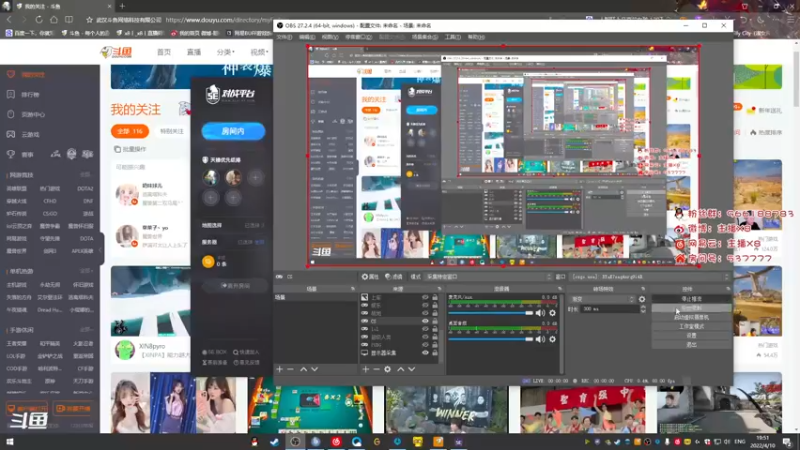800x450 pixels.
Task: Mute the 桌面音频 speaker icon
Action: click(x=540, y=339)
